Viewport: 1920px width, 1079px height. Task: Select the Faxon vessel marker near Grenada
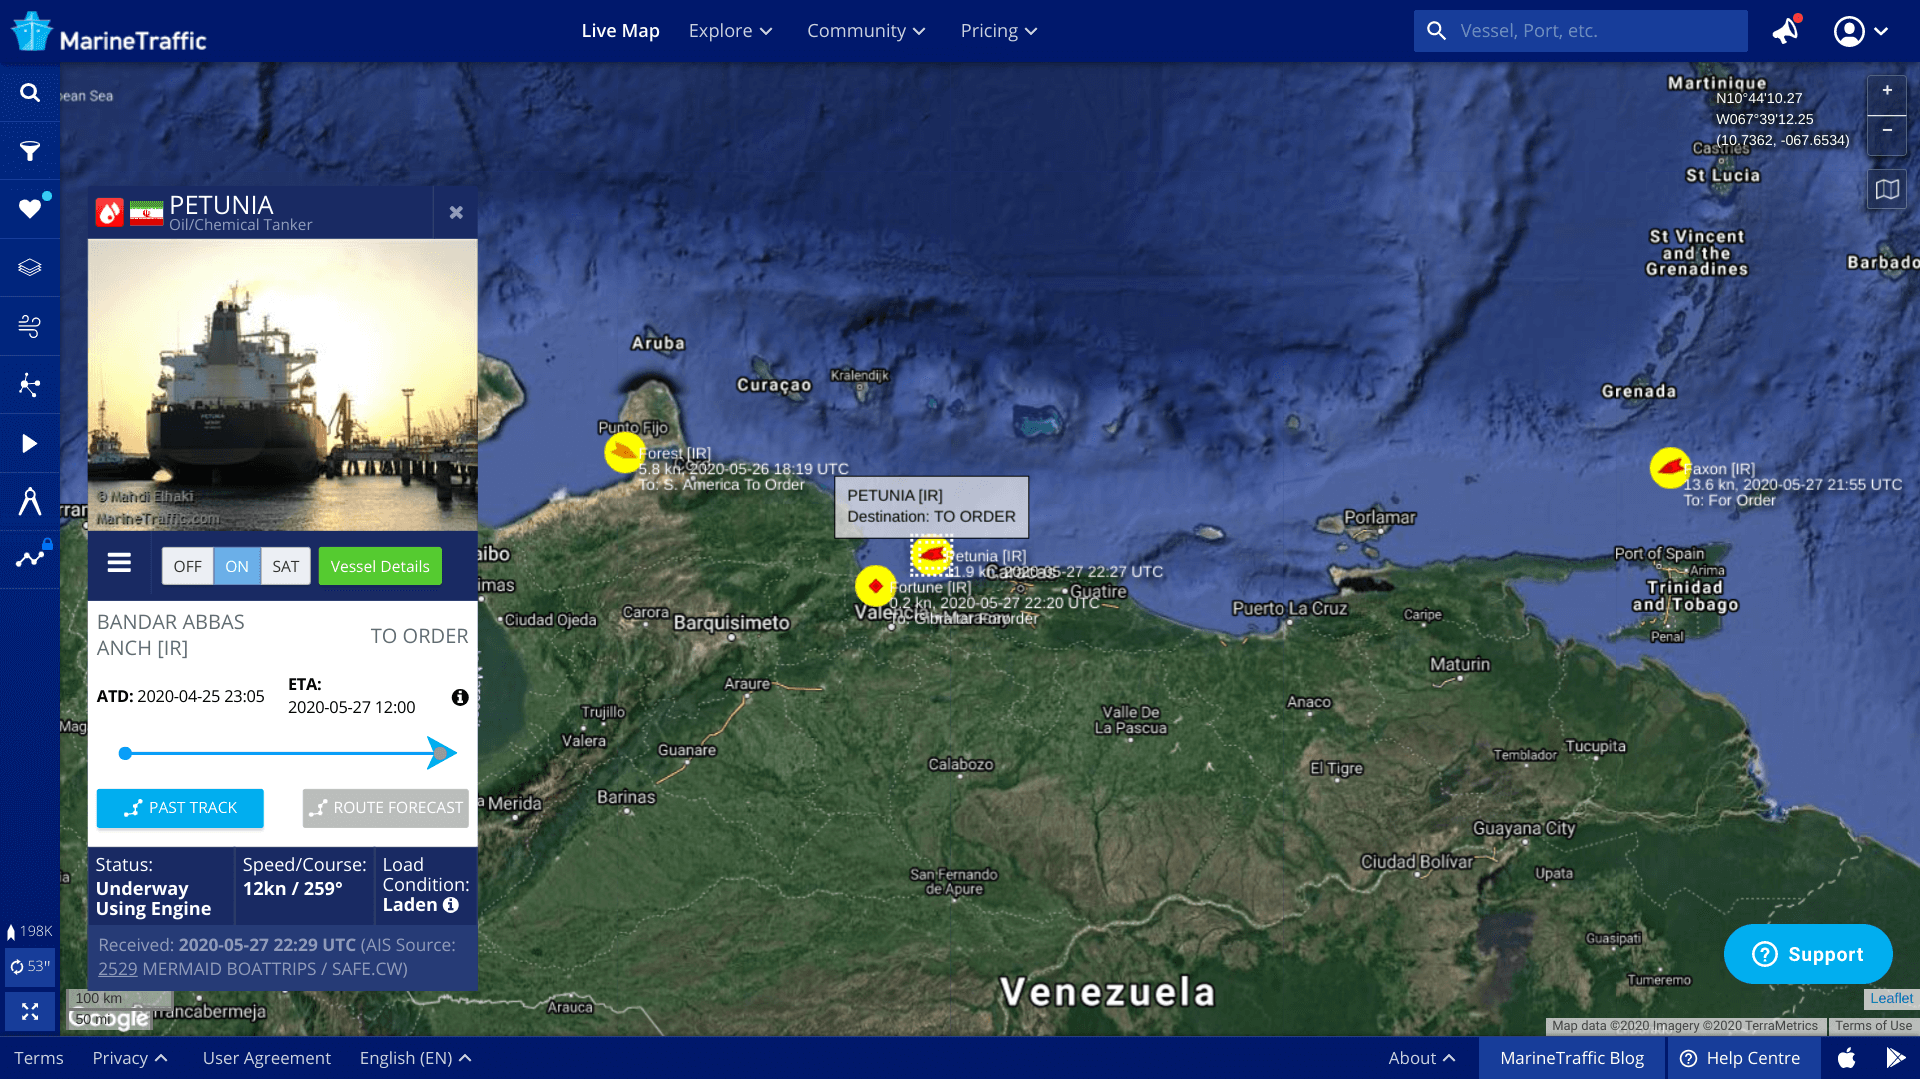click(x=1669, y=467)
